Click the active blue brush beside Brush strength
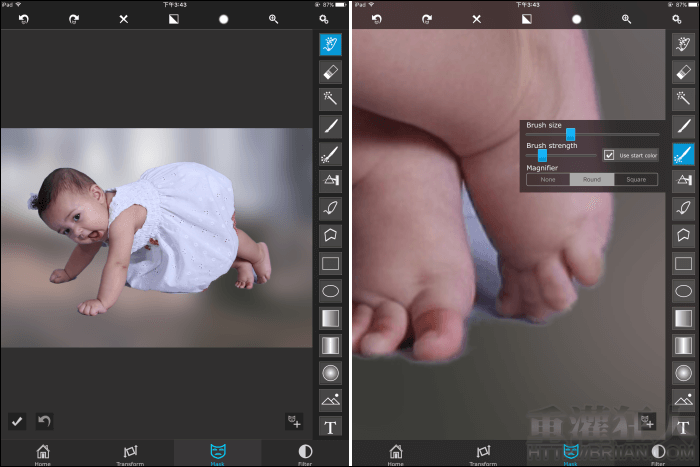Screen dimensions: 700x467 coord(683,154)
